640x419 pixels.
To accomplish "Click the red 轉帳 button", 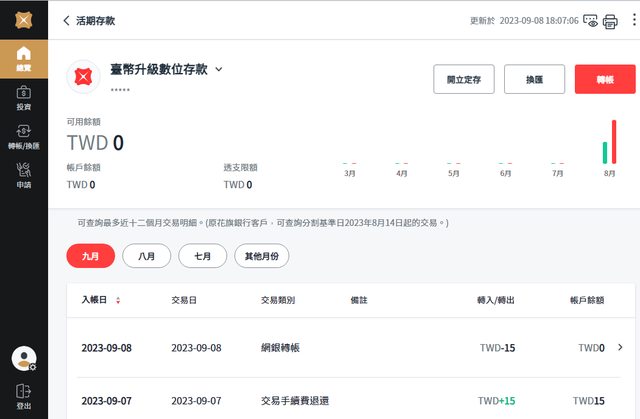I will (605, 79).
